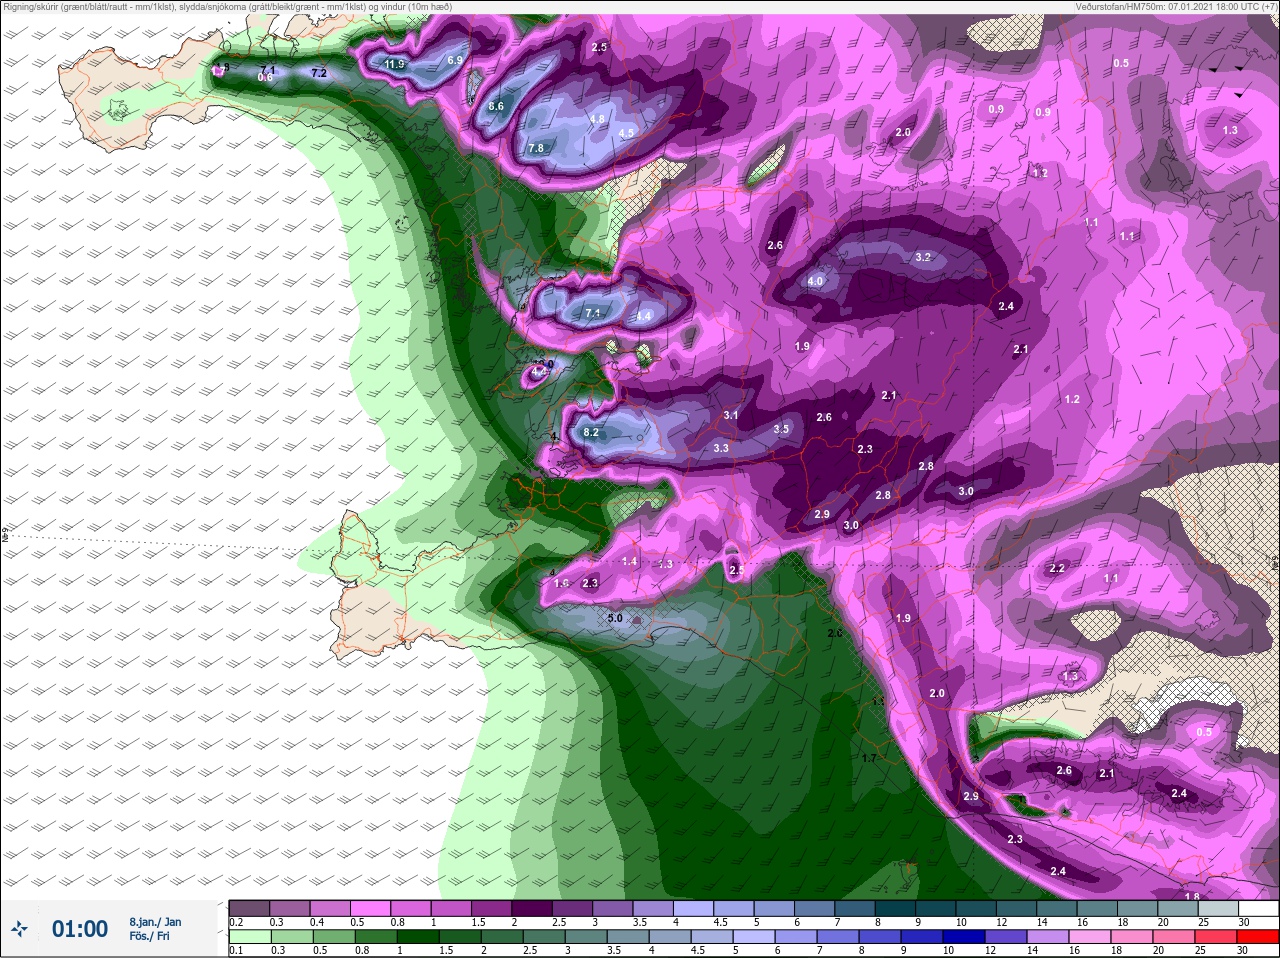This screenshot has height=958, width=1280.
Task: Pick the pale green swatch at 0.1 in lower legend
Action: point(248,936)
